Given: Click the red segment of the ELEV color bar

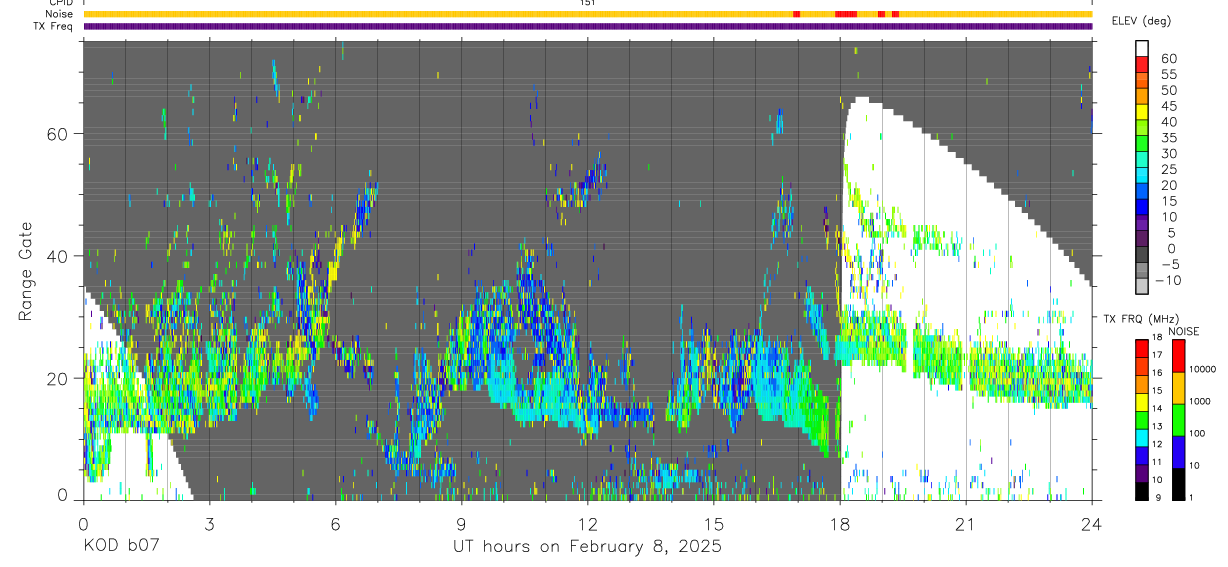Looking at the screenshot, I should (1142, 64).
